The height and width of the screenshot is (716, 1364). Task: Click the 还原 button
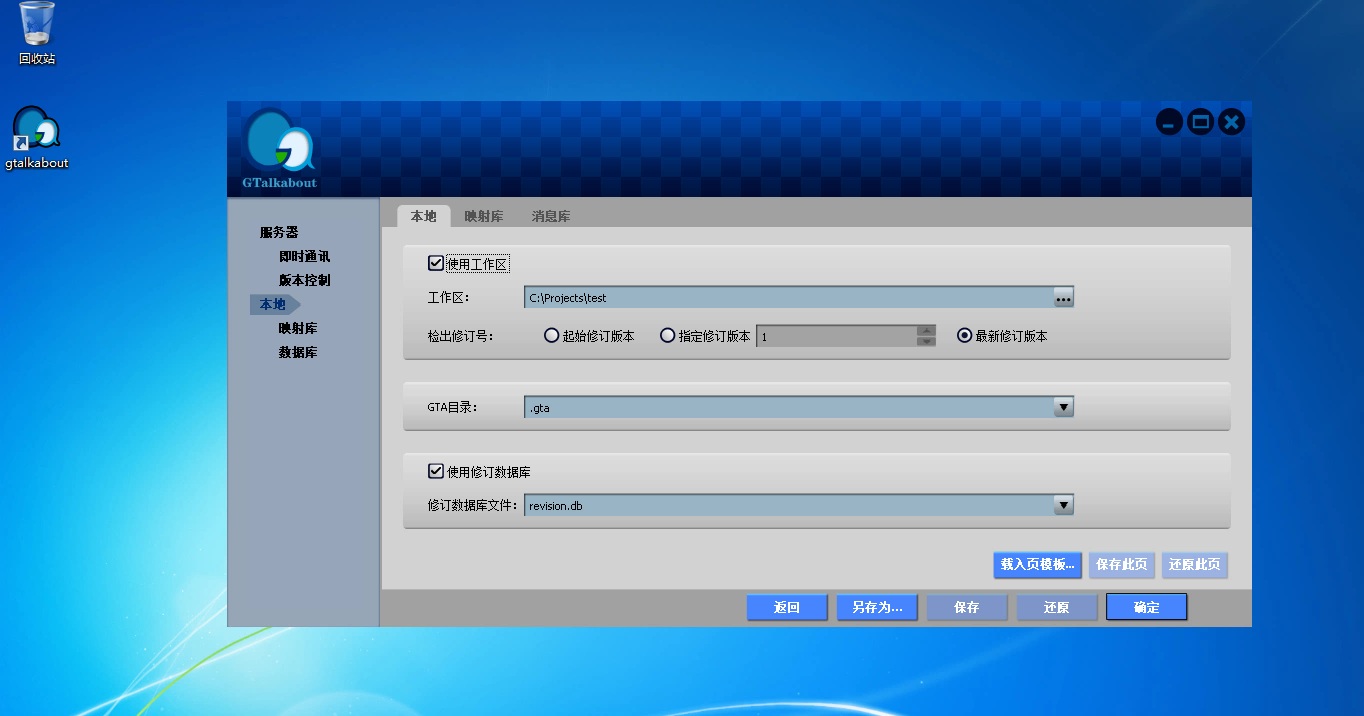point(1057,607)
